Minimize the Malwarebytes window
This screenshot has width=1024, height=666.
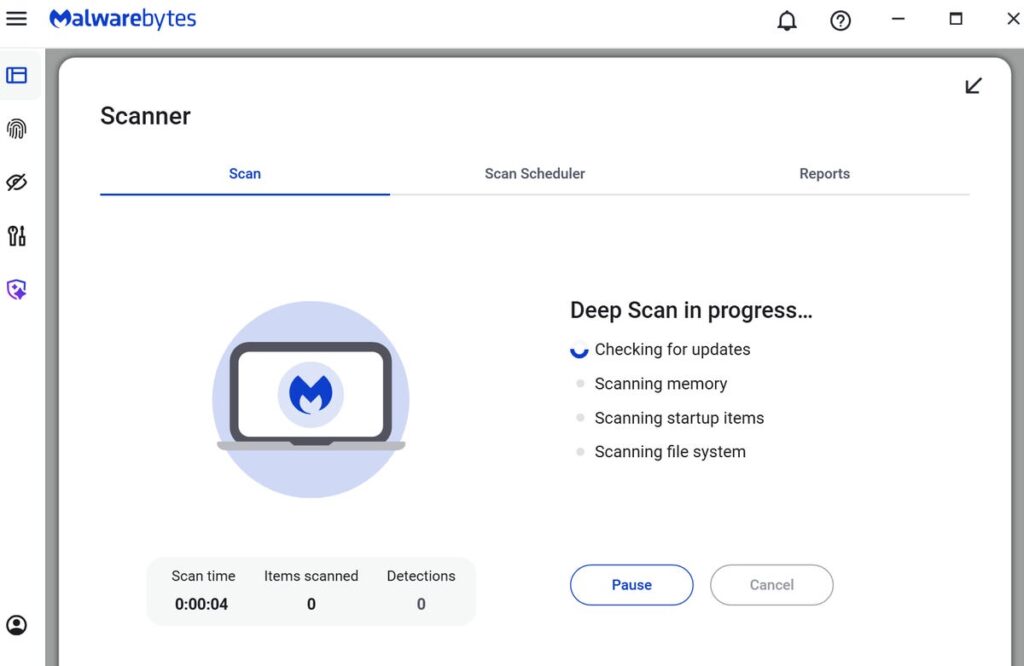[898, 19]
